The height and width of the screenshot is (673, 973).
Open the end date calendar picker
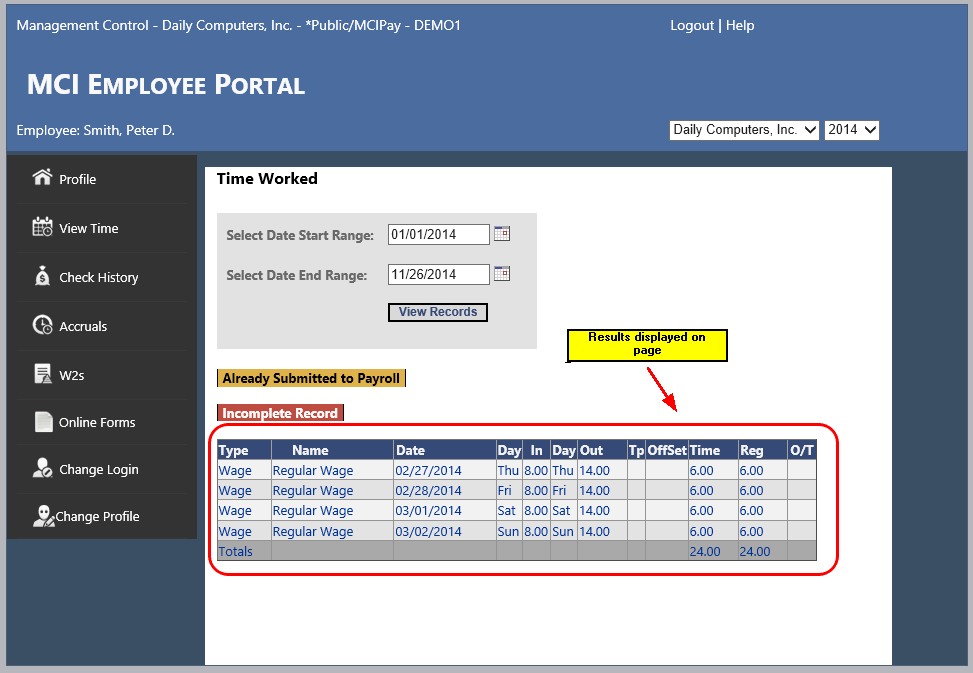point(502,274)
